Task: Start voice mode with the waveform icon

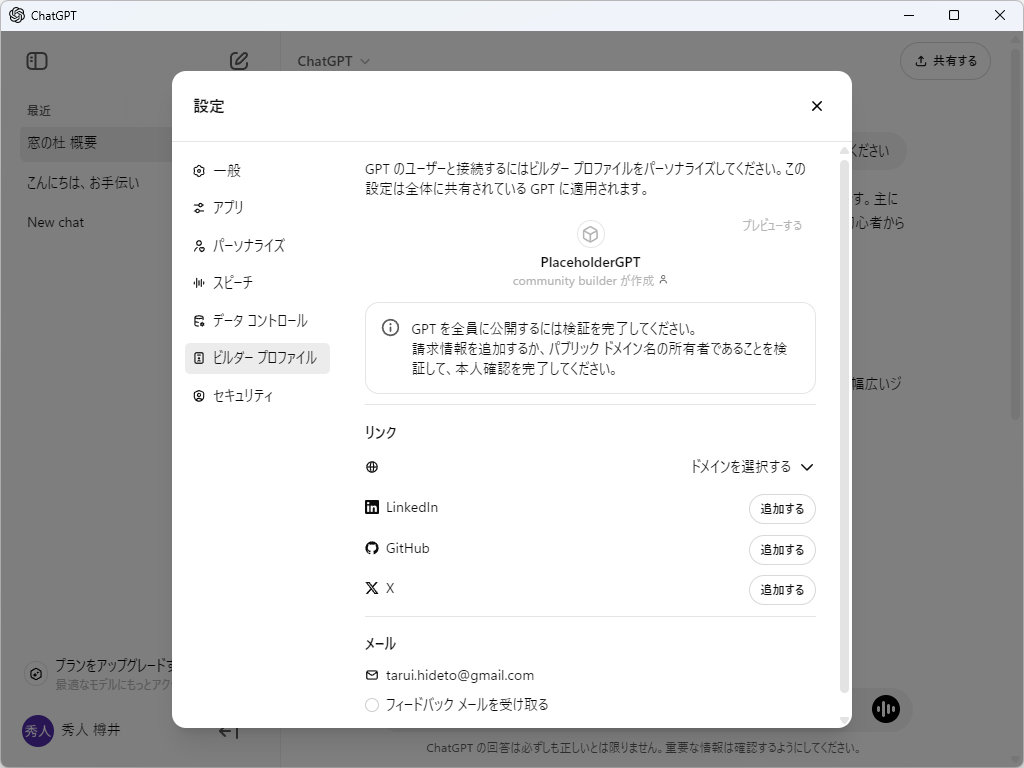Action: tap(885, 709)
